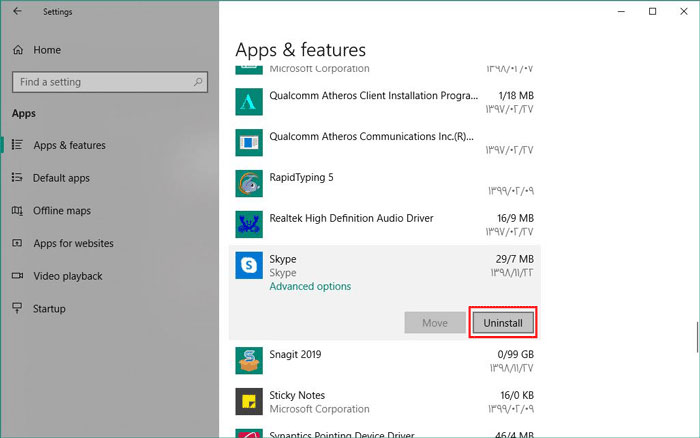Viewport: 700px width, 438px height.
Task: Click the Qualcomm Atheros Client Installation icon
Action: (249, 102)
